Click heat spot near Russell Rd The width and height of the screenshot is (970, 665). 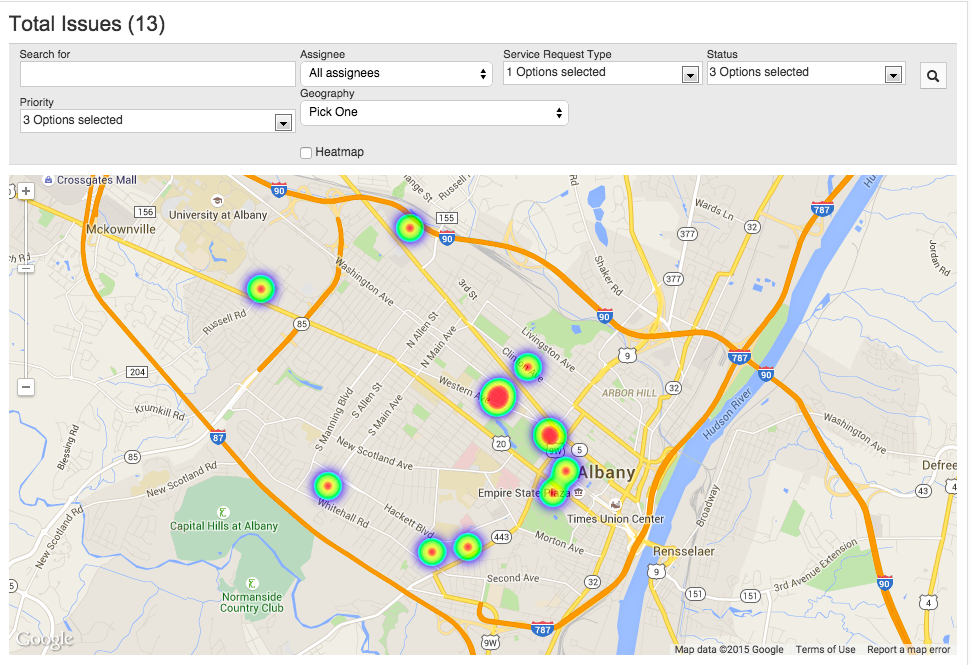pos(261,289)
